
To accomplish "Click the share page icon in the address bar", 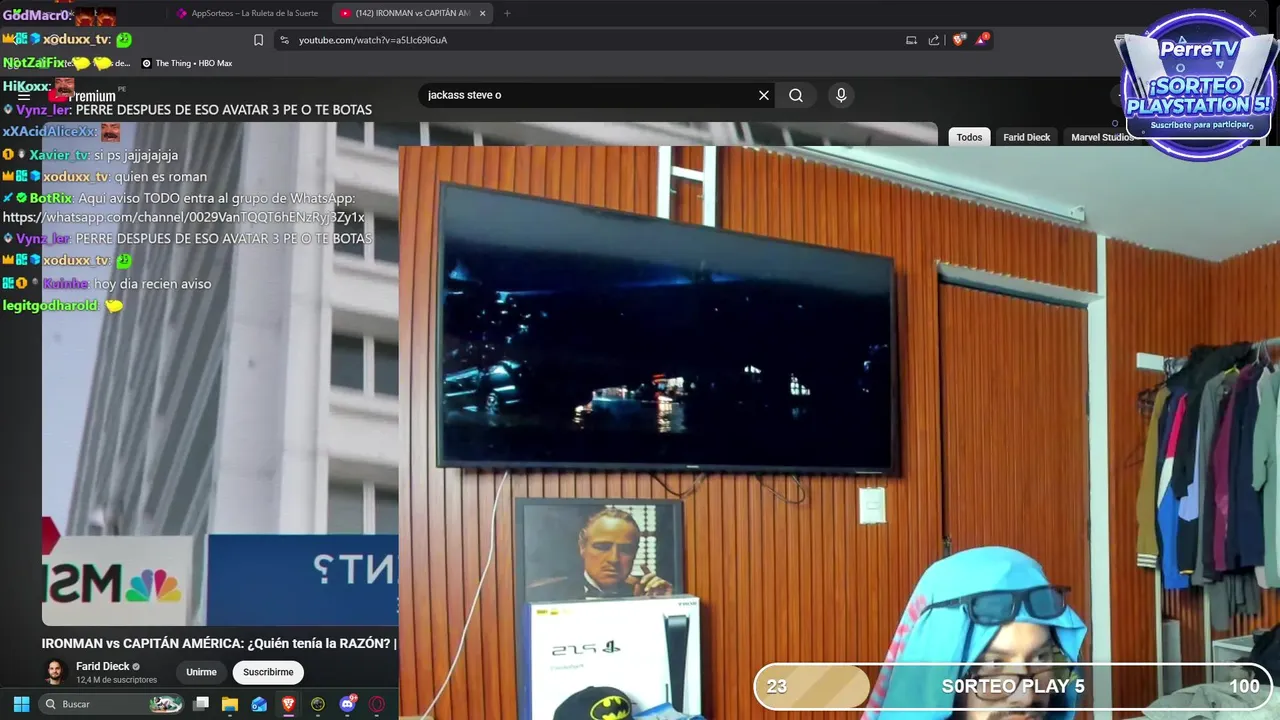I will [x=934, y=40].
